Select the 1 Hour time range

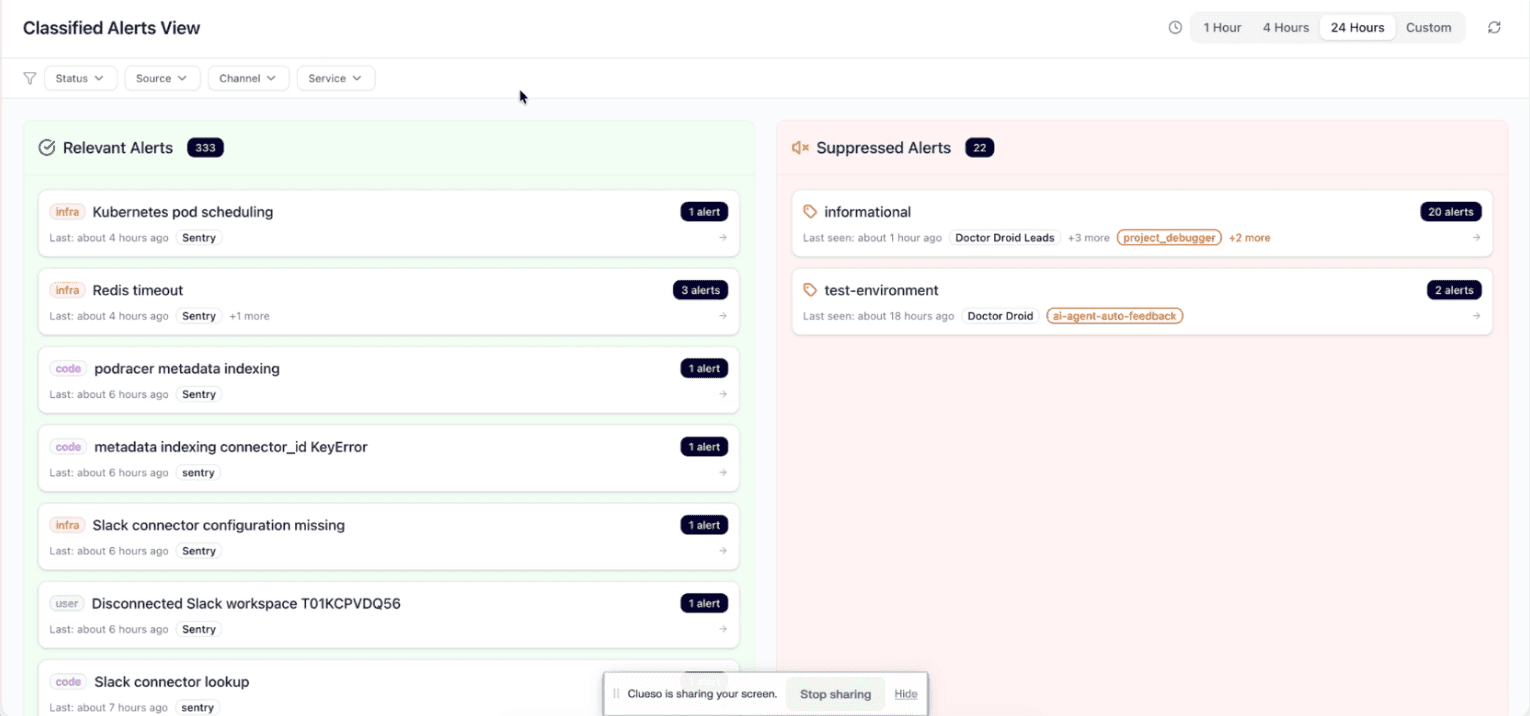[1222, 27]
